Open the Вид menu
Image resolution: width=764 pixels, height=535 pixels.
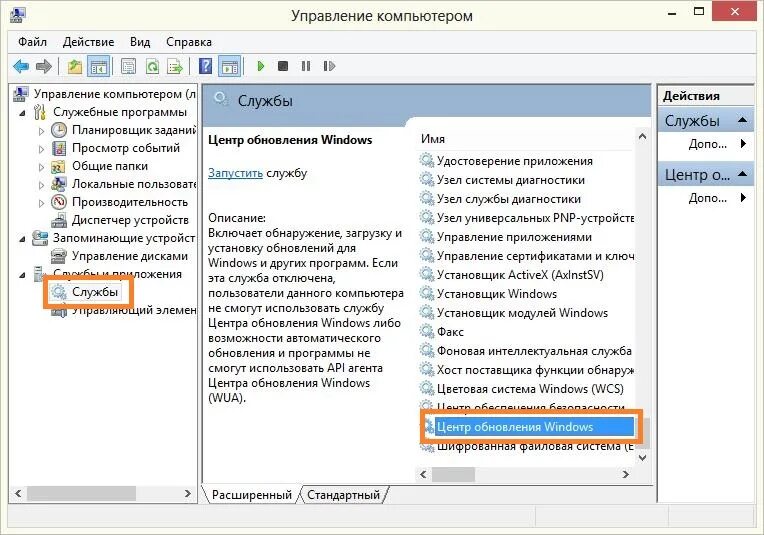click(140, 42)
